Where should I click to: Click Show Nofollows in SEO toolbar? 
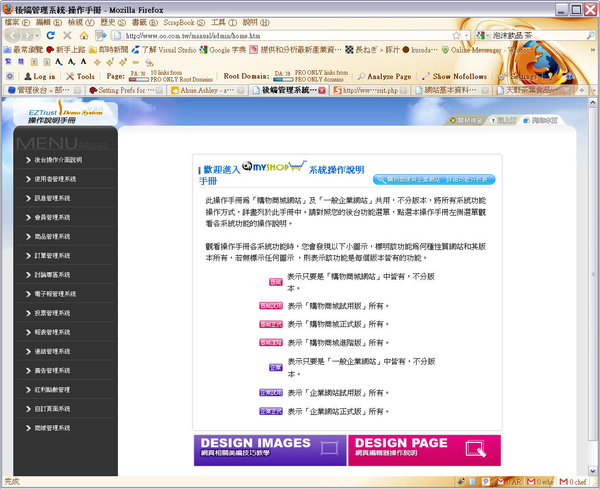coord(454,77)
